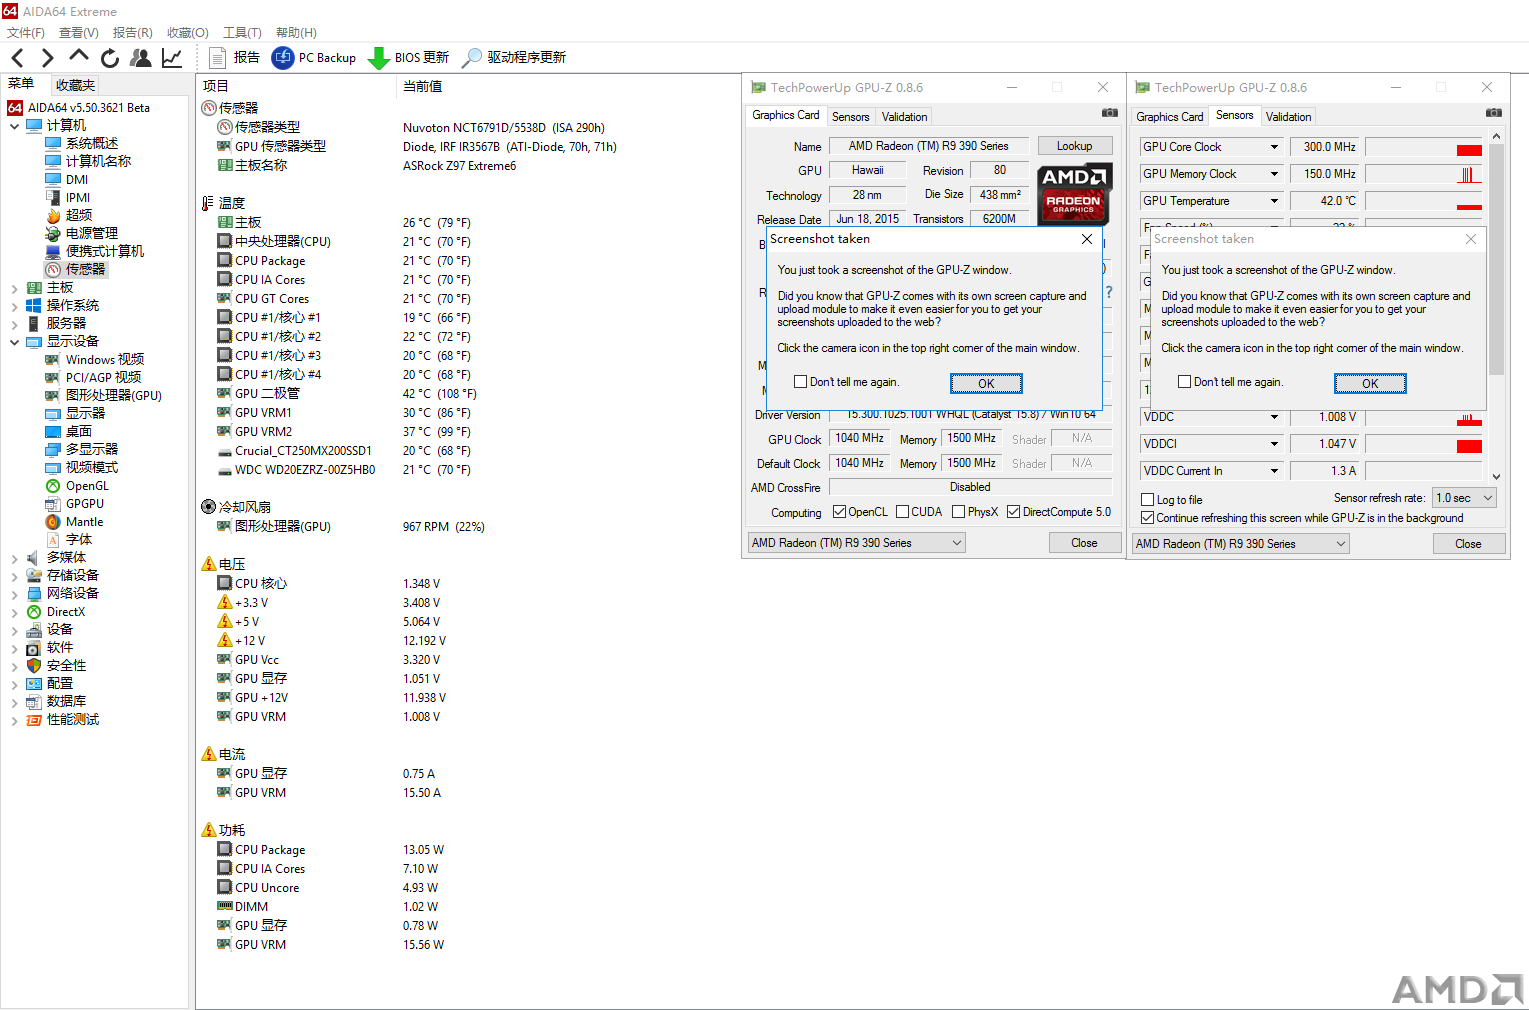Click the 驱动程序更新 toolbar button
This screenshot has height=1010, width=1529.
click(514, 58)
